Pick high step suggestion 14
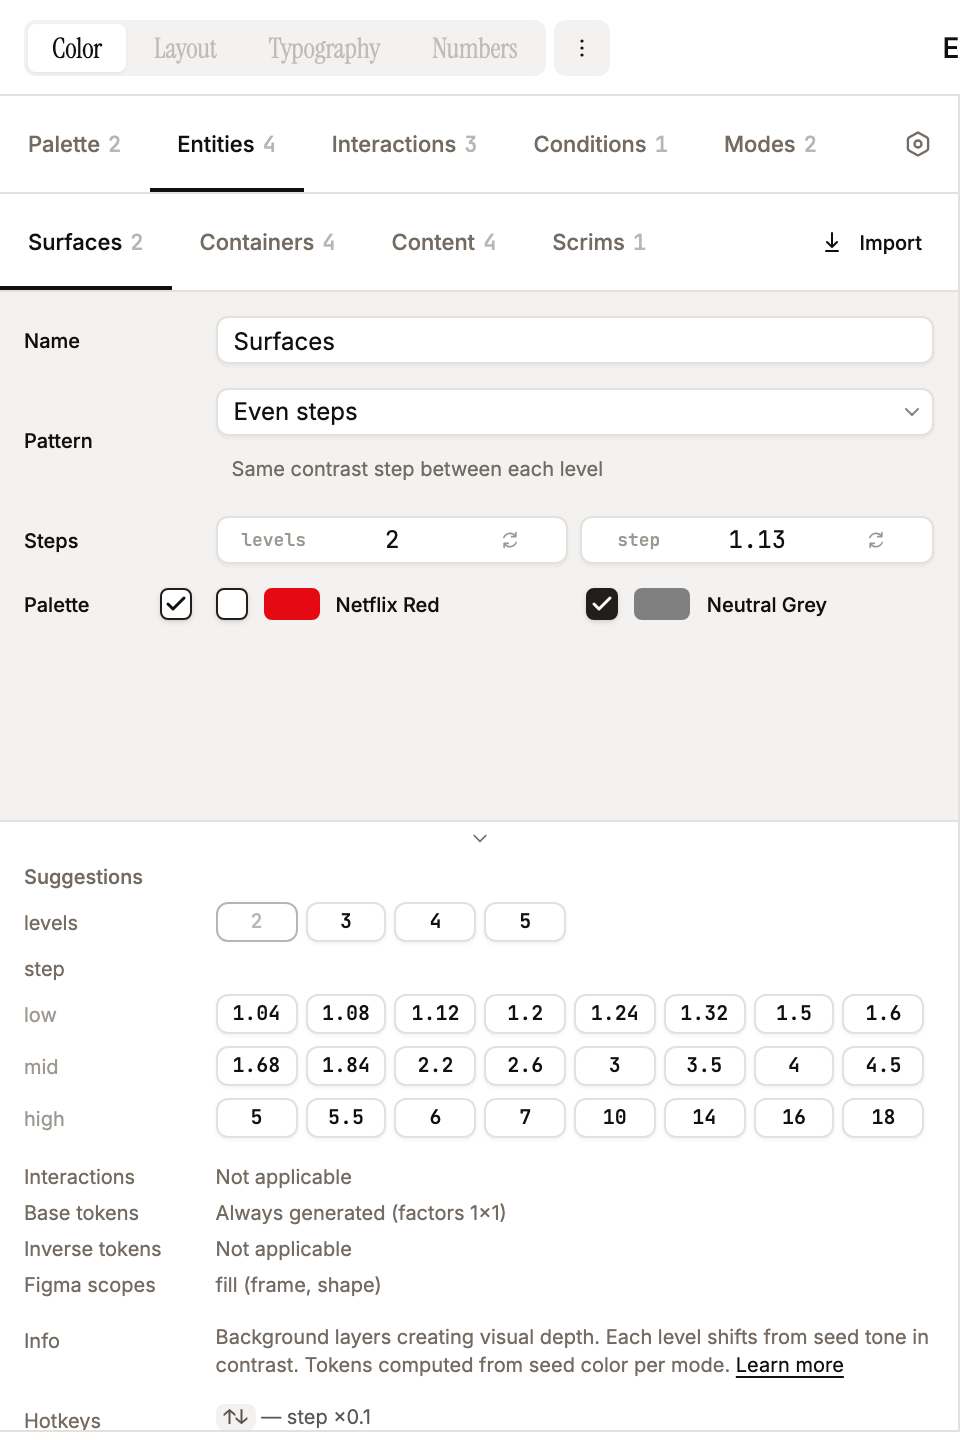Viewport: 960px width, 1440px height. coord(704,1118)
